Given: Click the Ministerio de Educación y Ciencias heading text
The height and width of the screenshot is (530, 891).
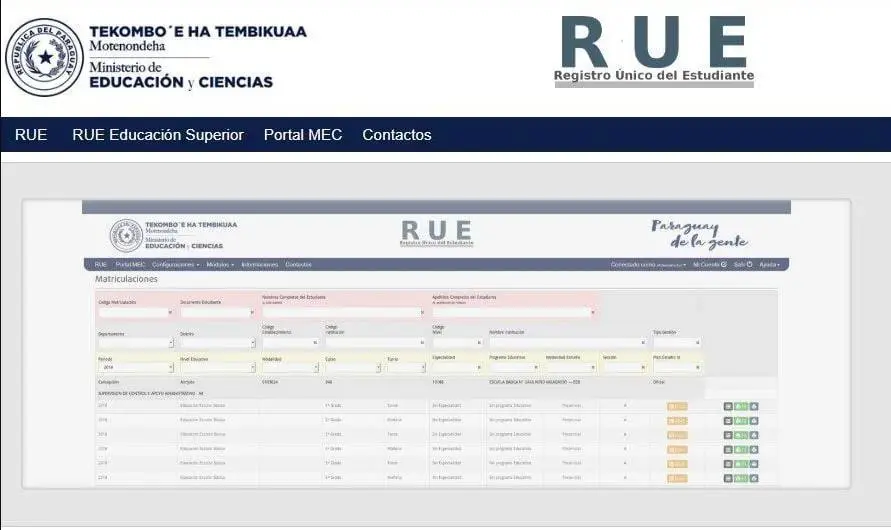Looking at the screenshot, I should point(181,75).
